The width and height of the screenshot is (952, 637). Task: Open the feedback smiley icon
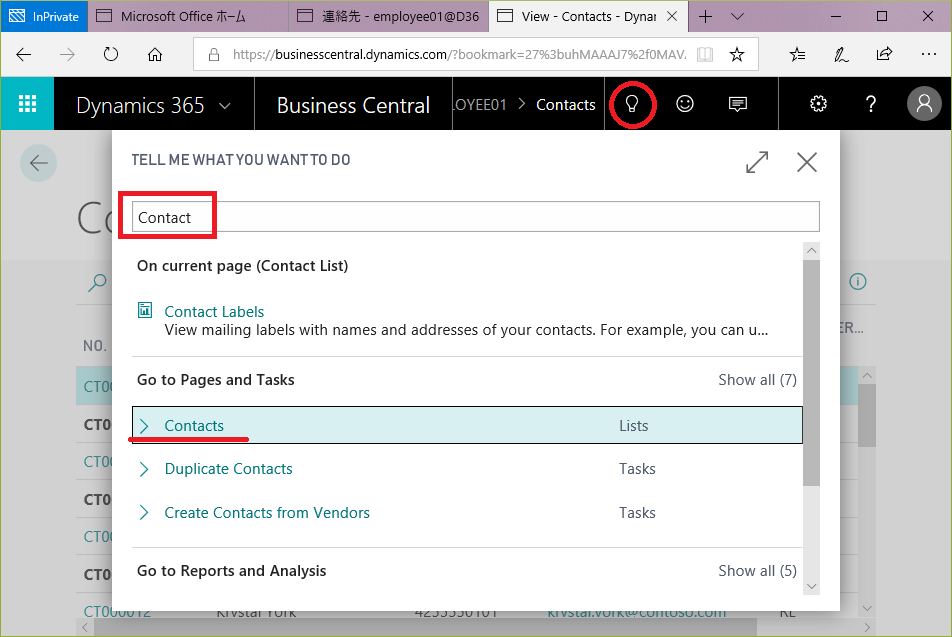pyautogui.click(x=685, y=104)
